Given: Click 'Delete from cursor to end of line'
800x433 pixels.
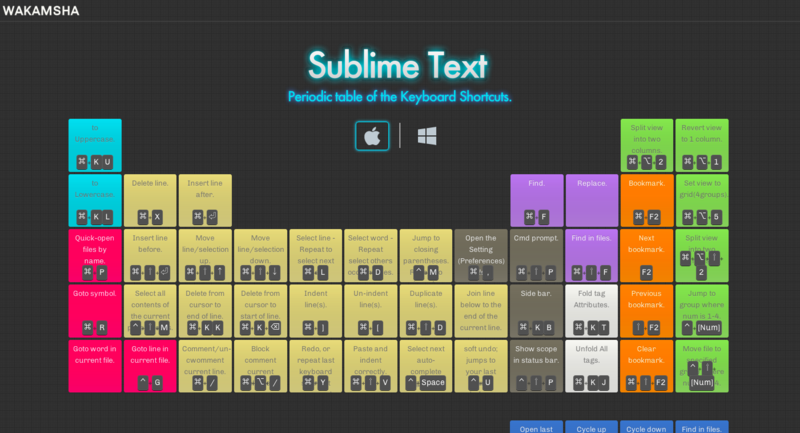Looking at the screenshot, I should [x=205, y=311].
